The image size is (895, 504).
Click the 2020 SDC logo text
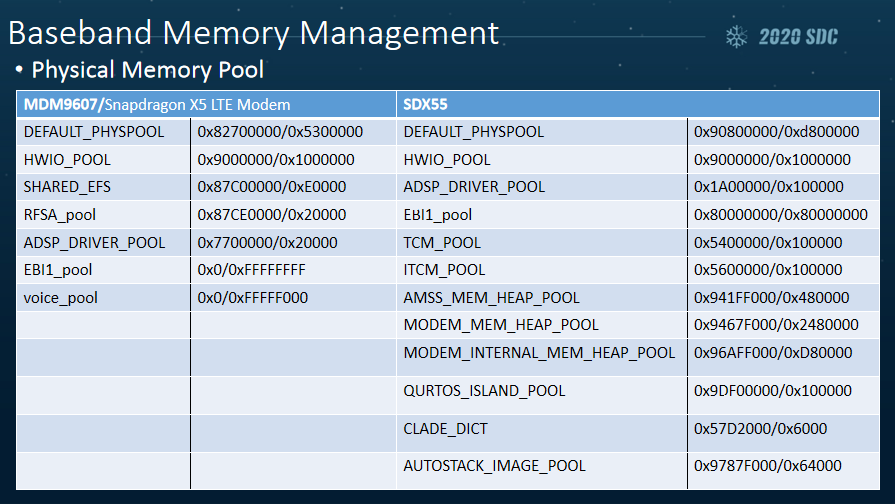coord(798,38)
